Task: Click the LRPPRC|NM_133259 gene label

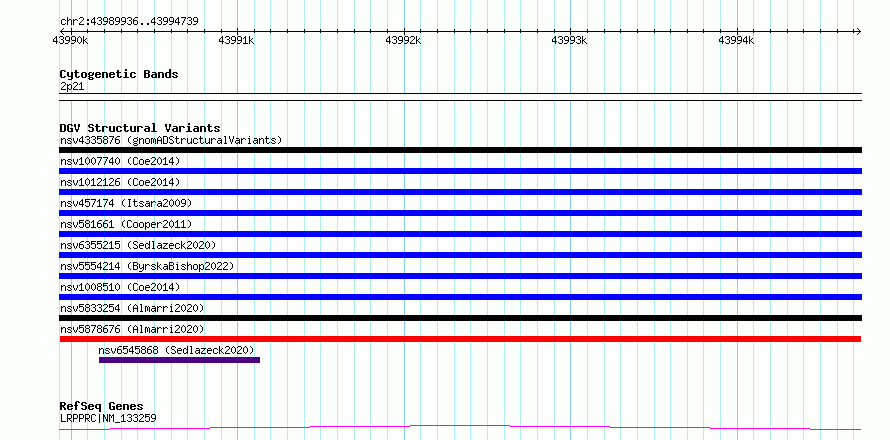Action: pyautogui.click(x=108, y=418)
